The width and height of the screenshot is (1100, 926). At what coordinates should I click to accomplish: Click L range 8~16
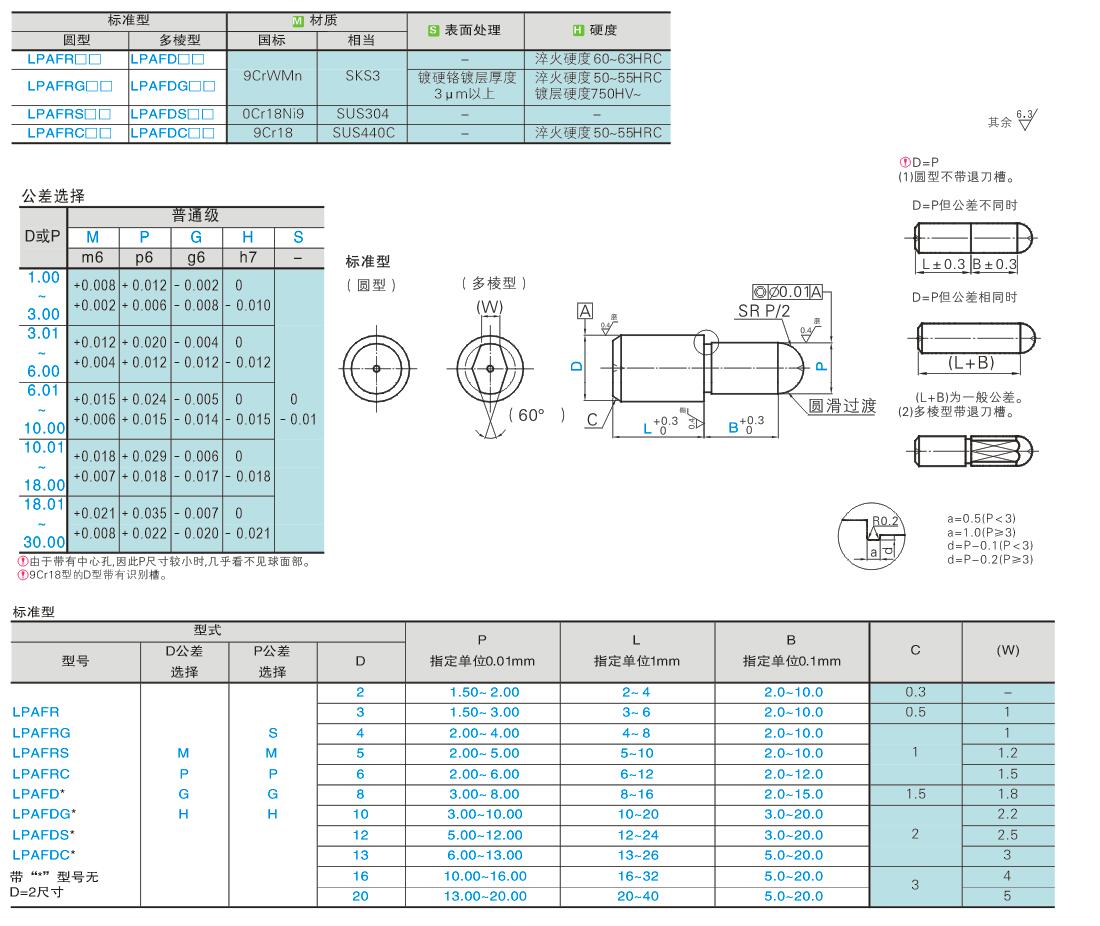pos(638,794)
